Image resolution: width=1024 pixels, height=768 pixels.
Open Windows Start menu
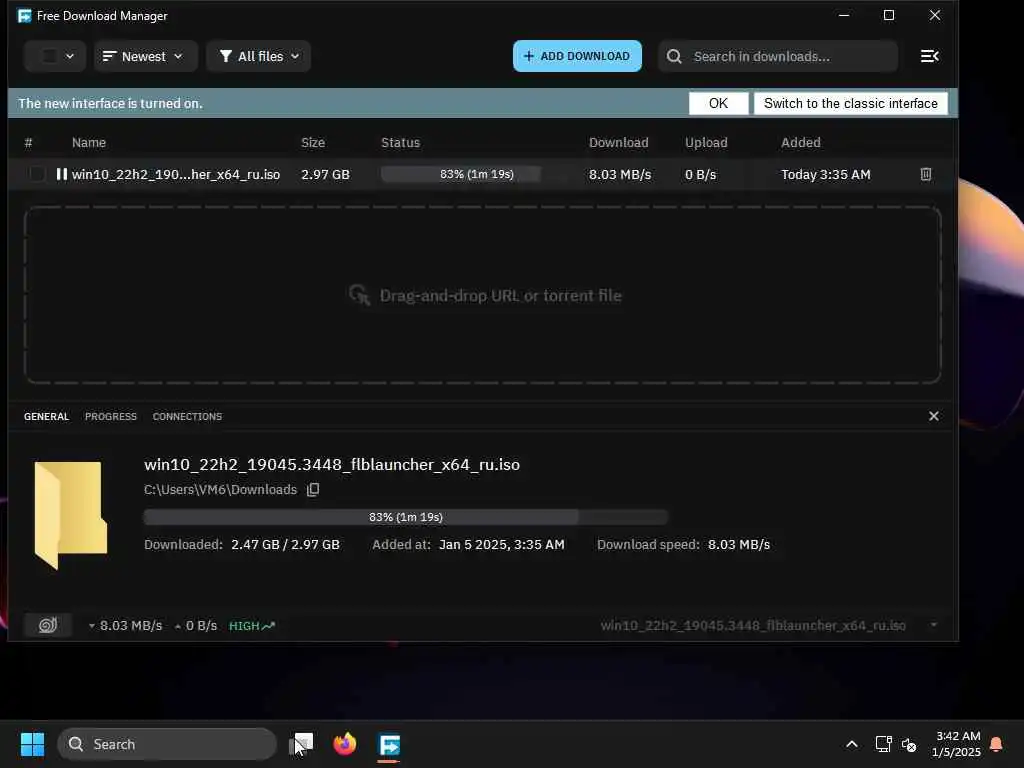point(32,744)
